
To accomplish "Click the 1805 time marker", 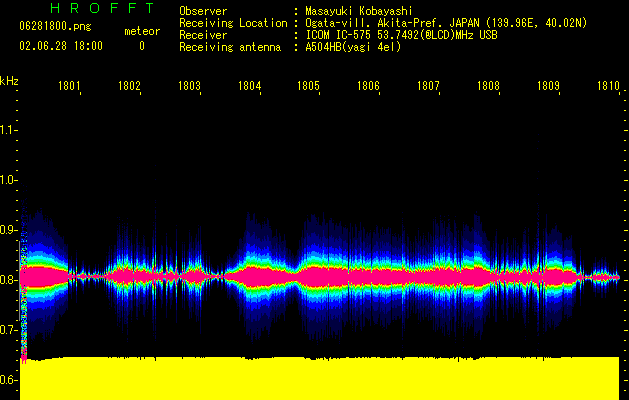I will click(308, 86).
